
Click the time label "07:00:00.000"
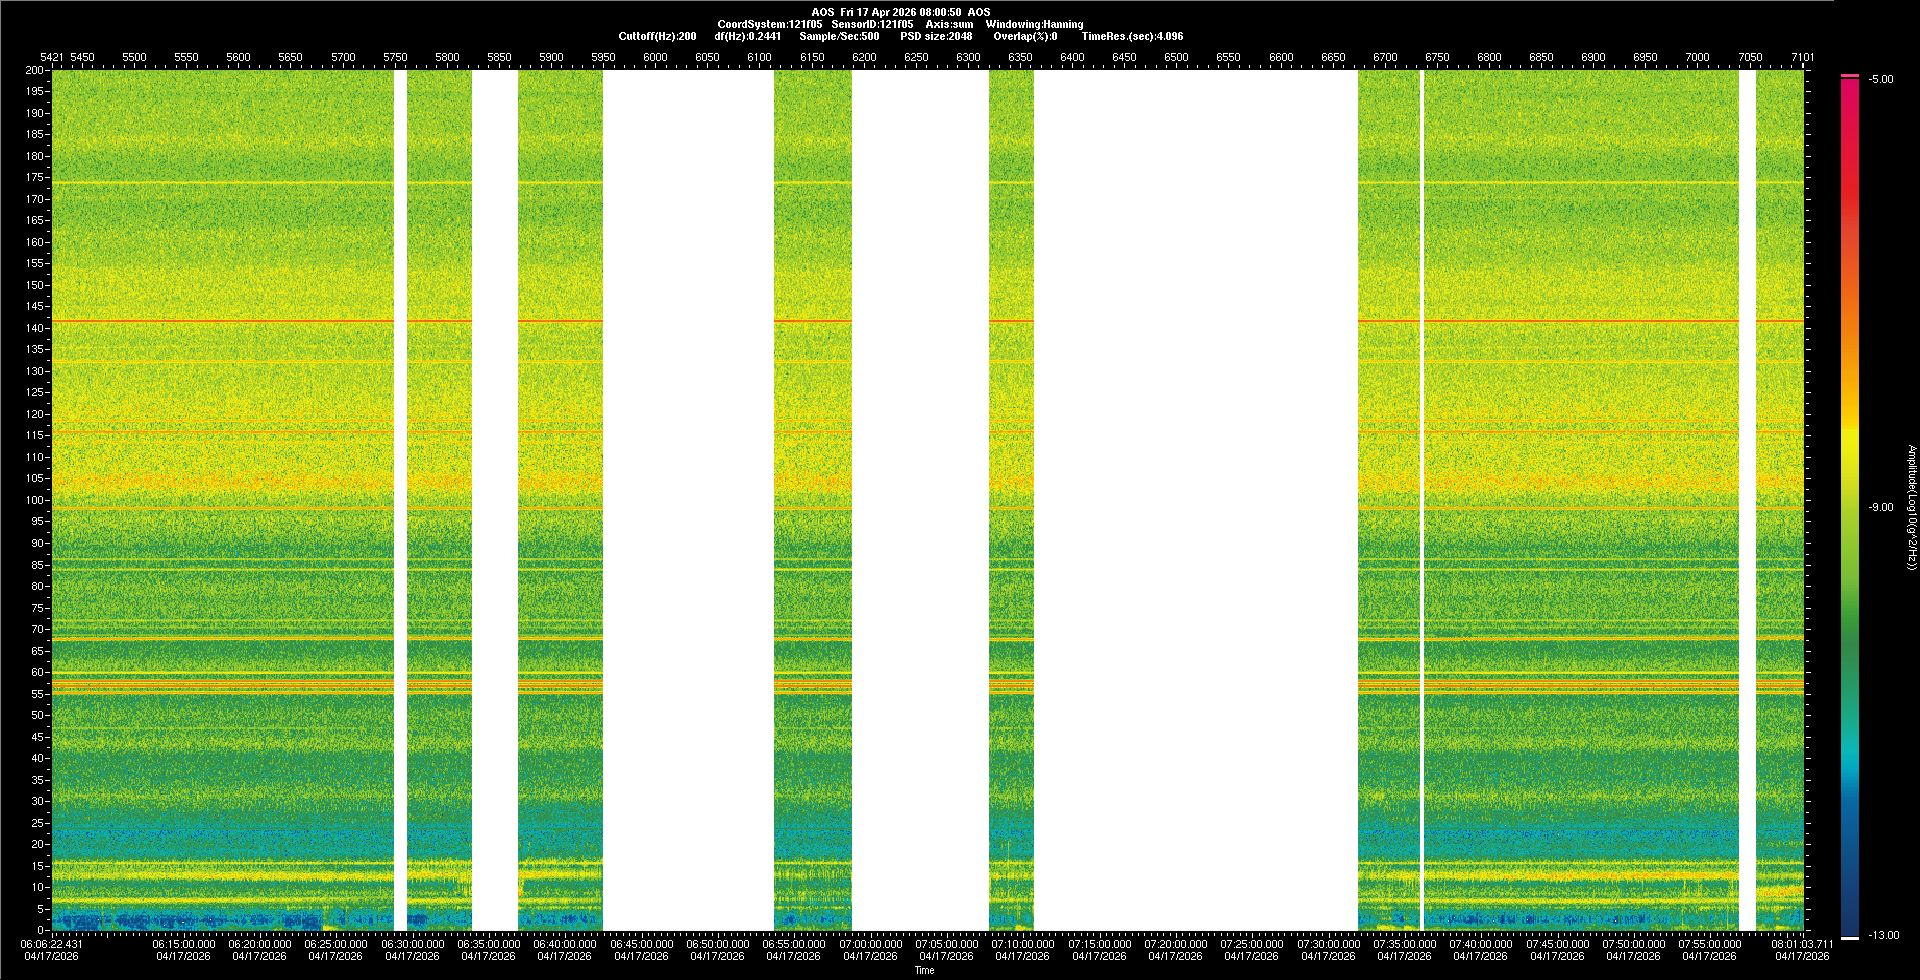tap(871, 943)
